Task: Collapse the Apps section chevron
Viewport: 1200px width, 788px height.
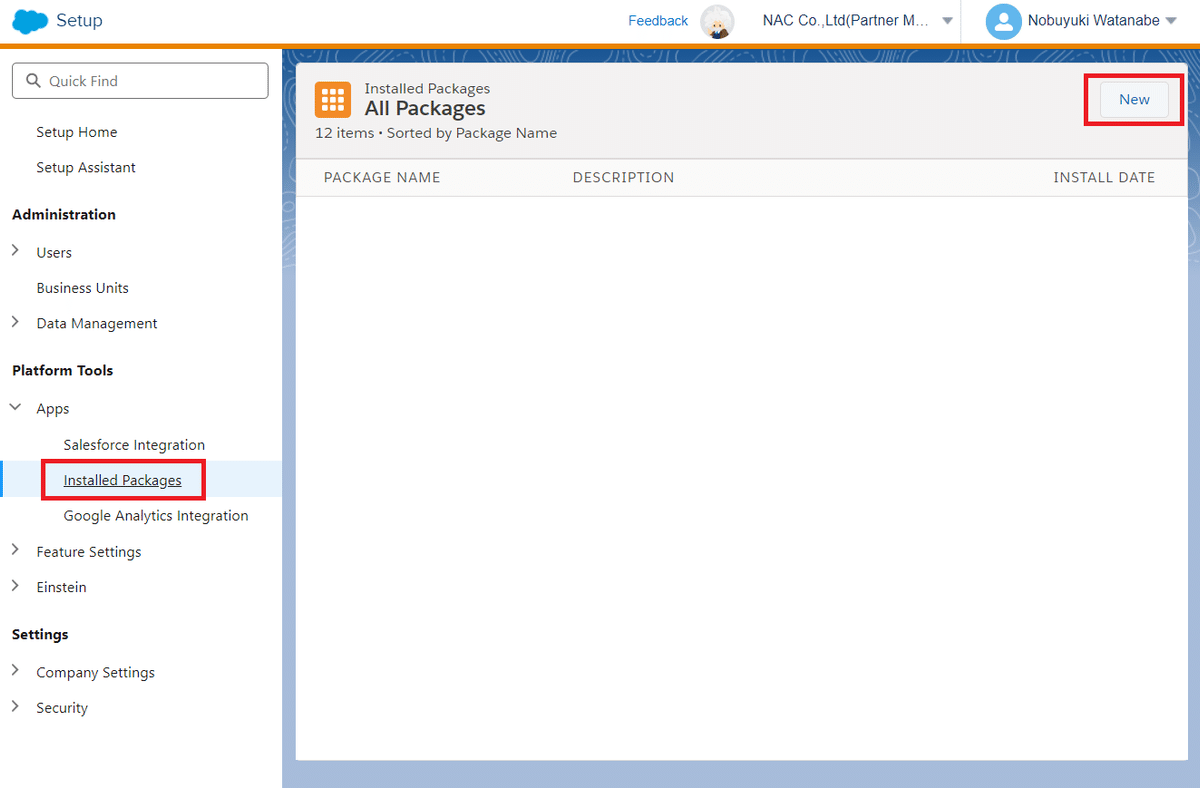Action: (15, 408)
